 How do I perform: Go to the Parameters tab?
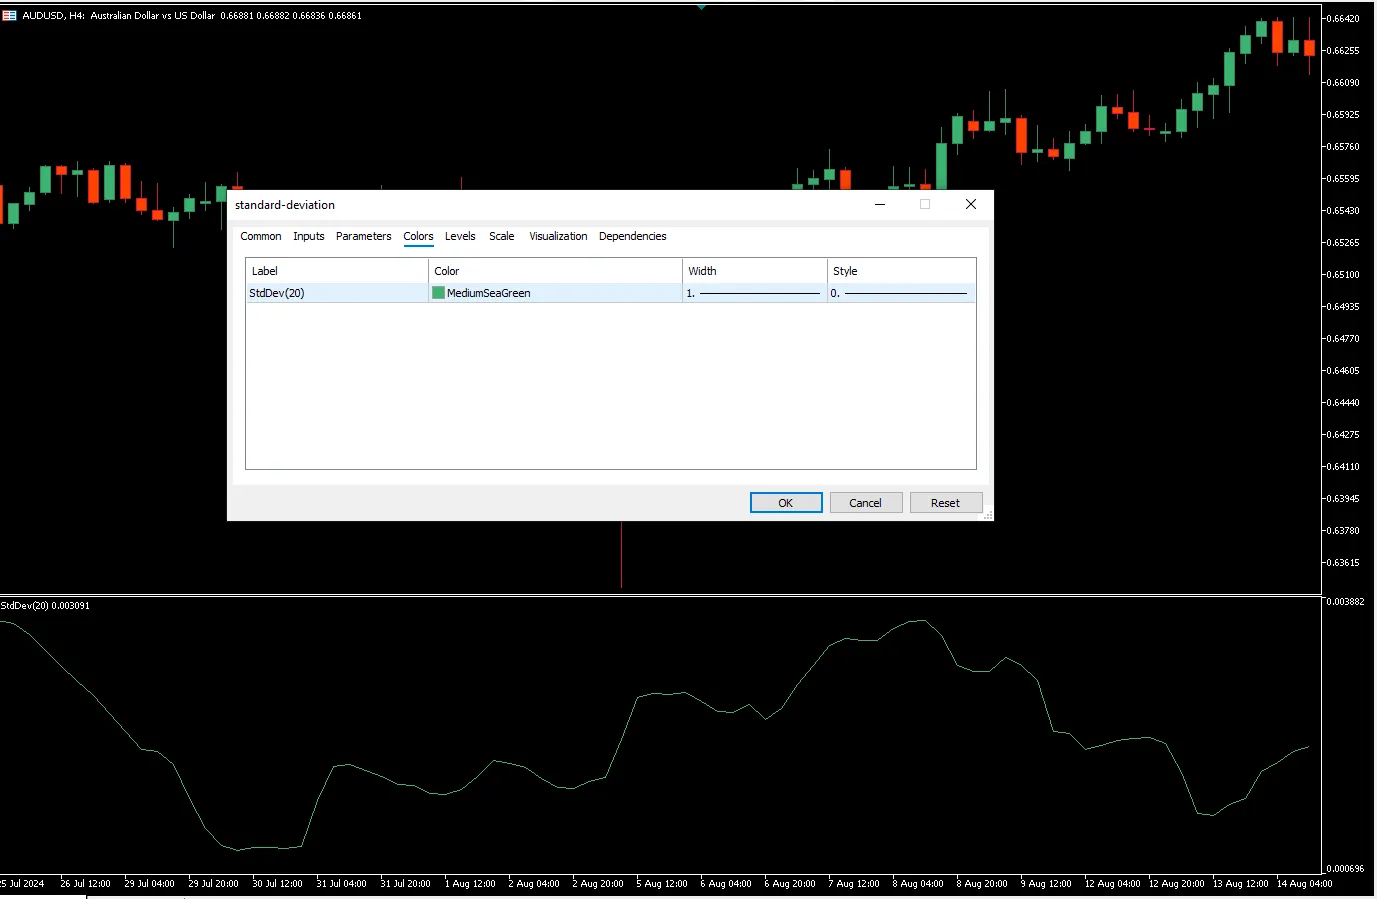click(363, 237)
